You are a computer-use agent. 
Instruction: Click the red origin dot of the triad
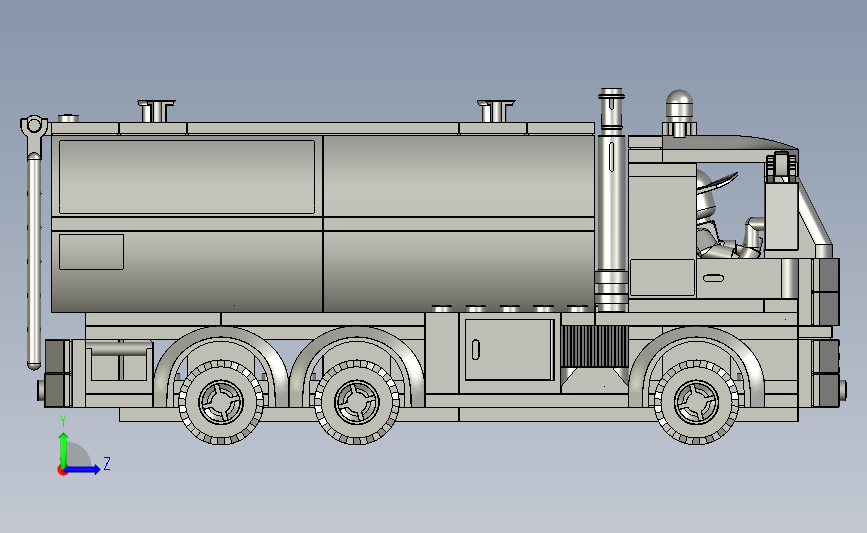(x=62, y=471)
